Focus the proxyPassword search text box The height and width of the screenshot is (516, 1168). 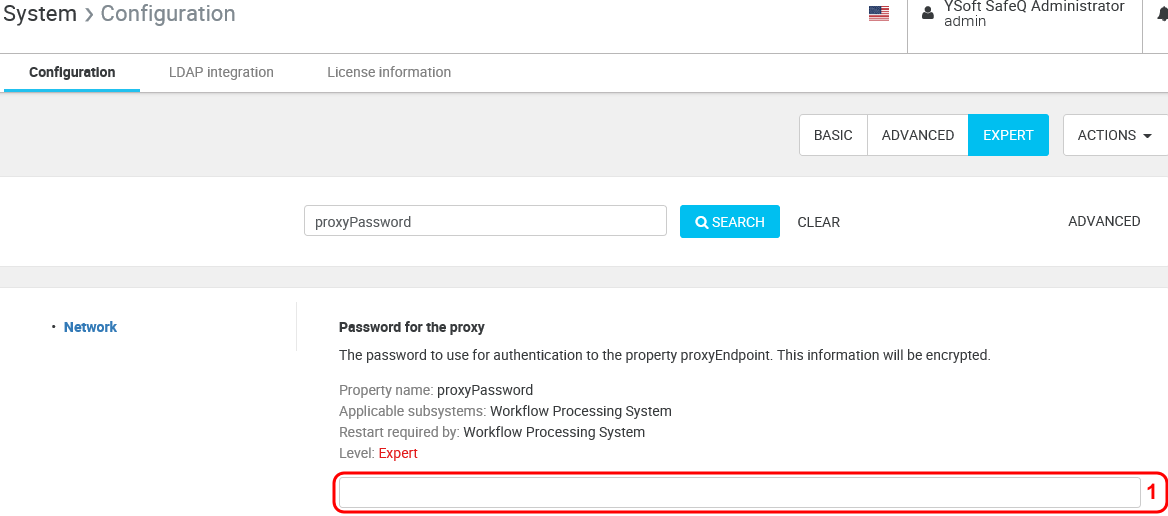[x=485, y=221]
